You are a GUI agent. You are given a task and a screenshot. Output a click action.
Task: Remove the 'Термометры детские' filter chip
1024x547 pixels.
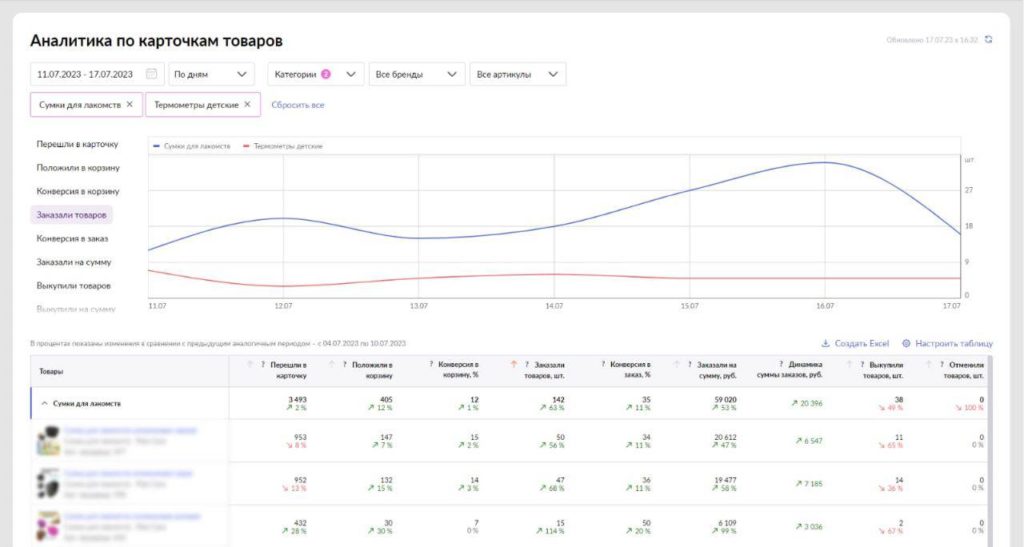click(x=247, y=104)
